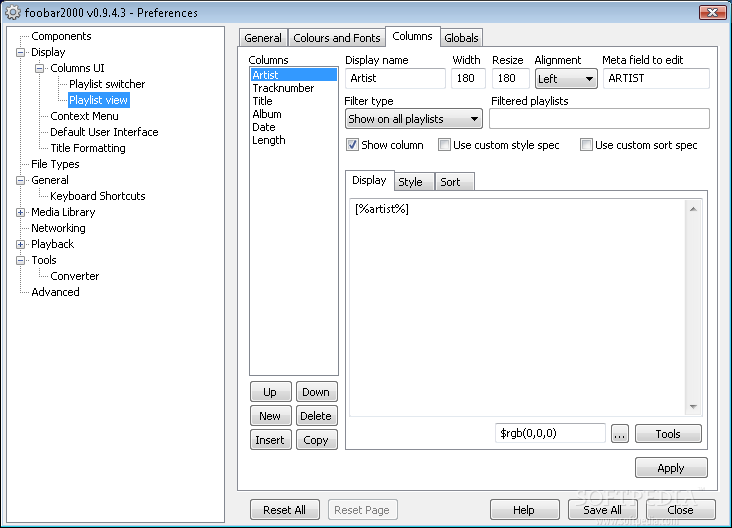Select Tracknumber in Columns list
The image size is (732, 528).
(294, 88)
